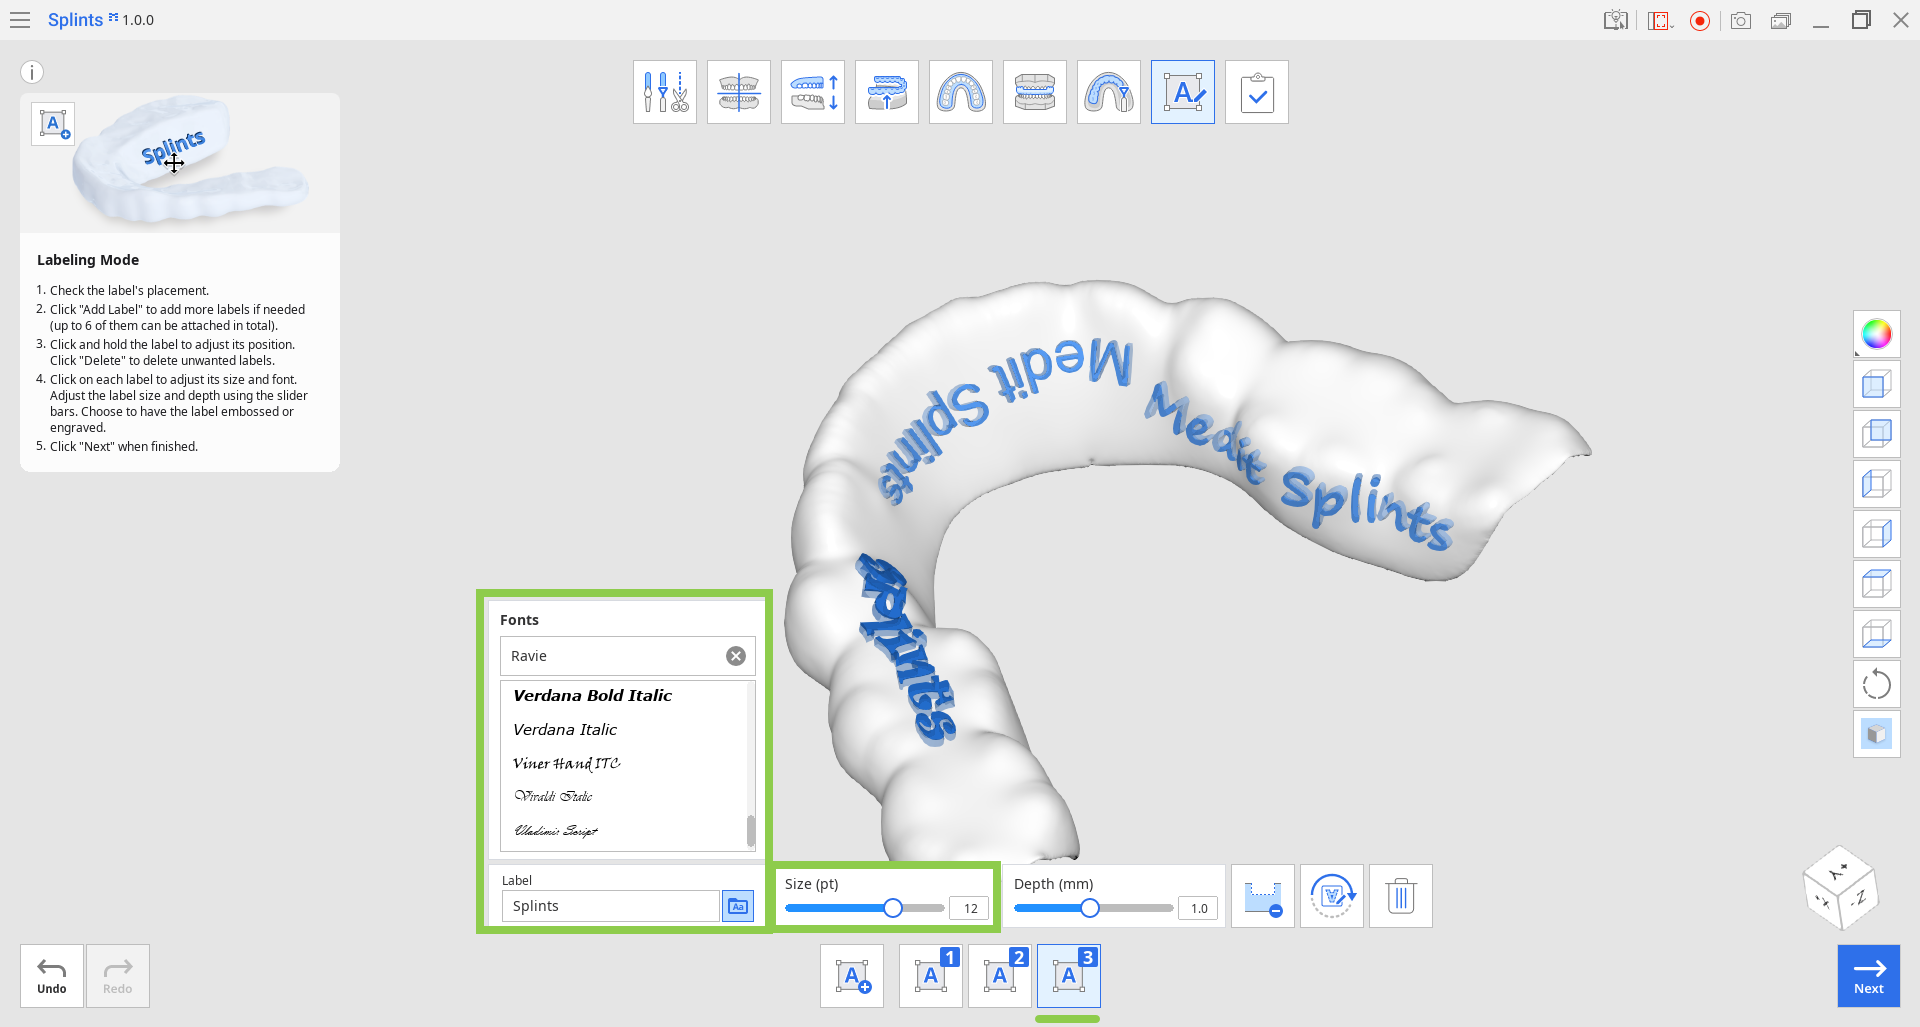Toggle the model display mode cube icon
The height and width of the screenshot is (1027, 1920).
(1877, 734)
